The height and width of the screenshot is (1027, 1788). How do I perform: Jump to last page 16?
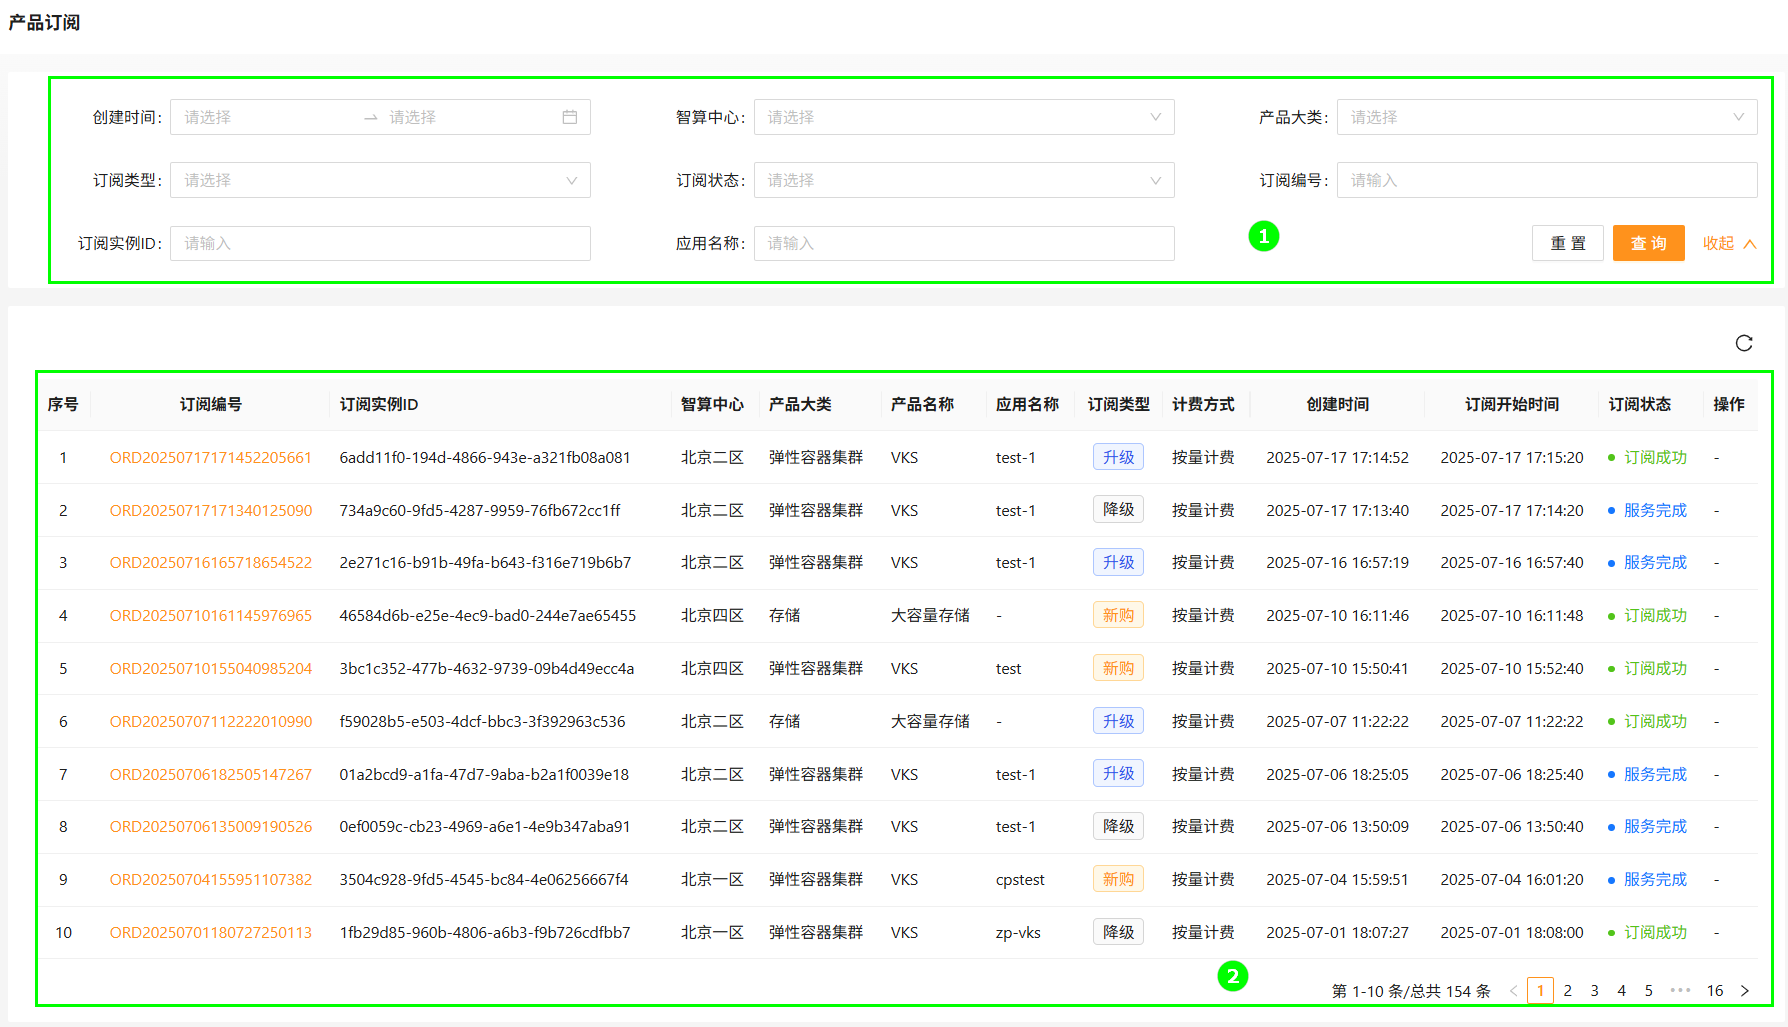click(1714, 990)
